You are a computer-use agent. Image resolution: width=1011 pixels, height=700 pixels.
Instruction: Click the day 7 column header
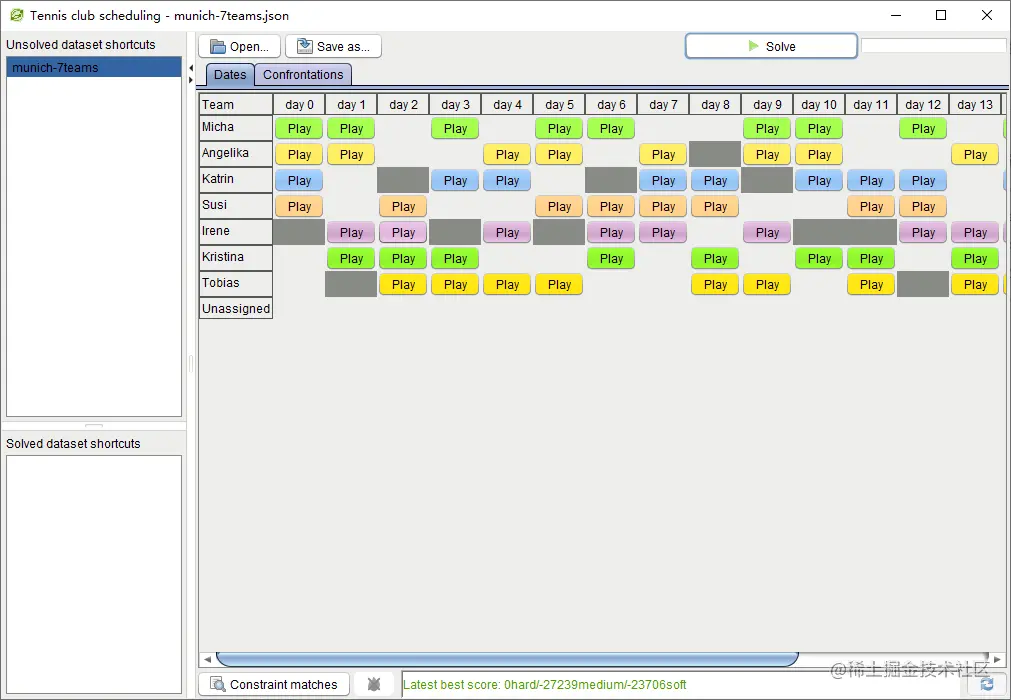663,104
